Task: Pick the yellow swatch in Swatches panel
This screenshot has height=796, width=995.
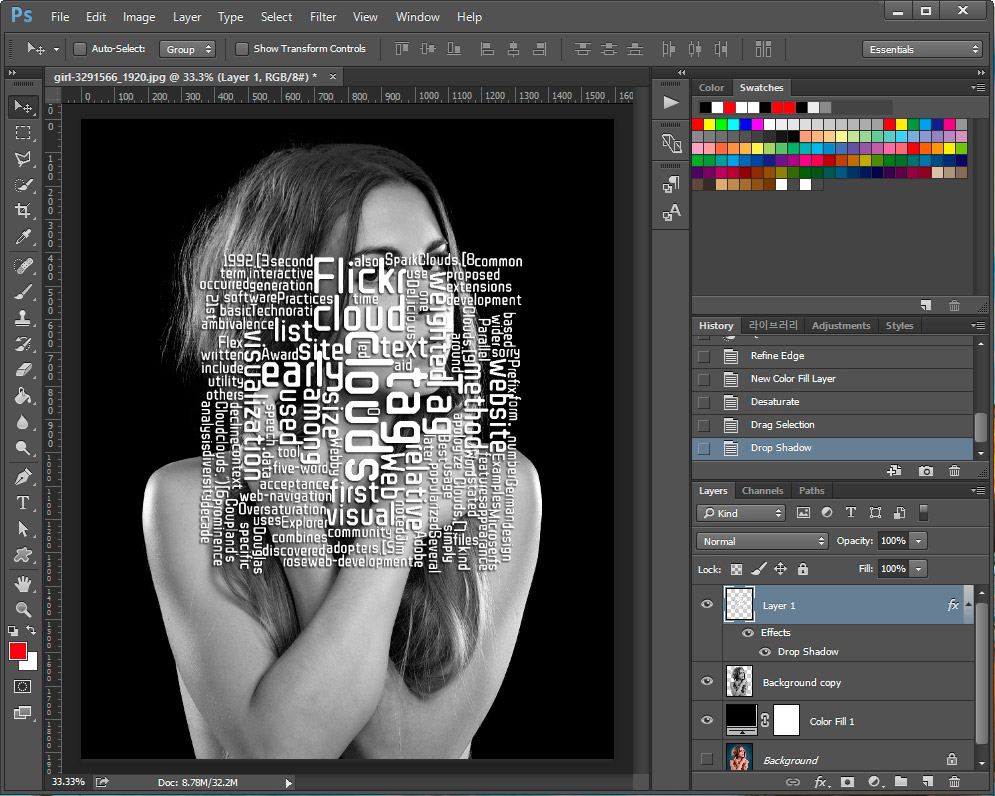Action: (709, 124)
